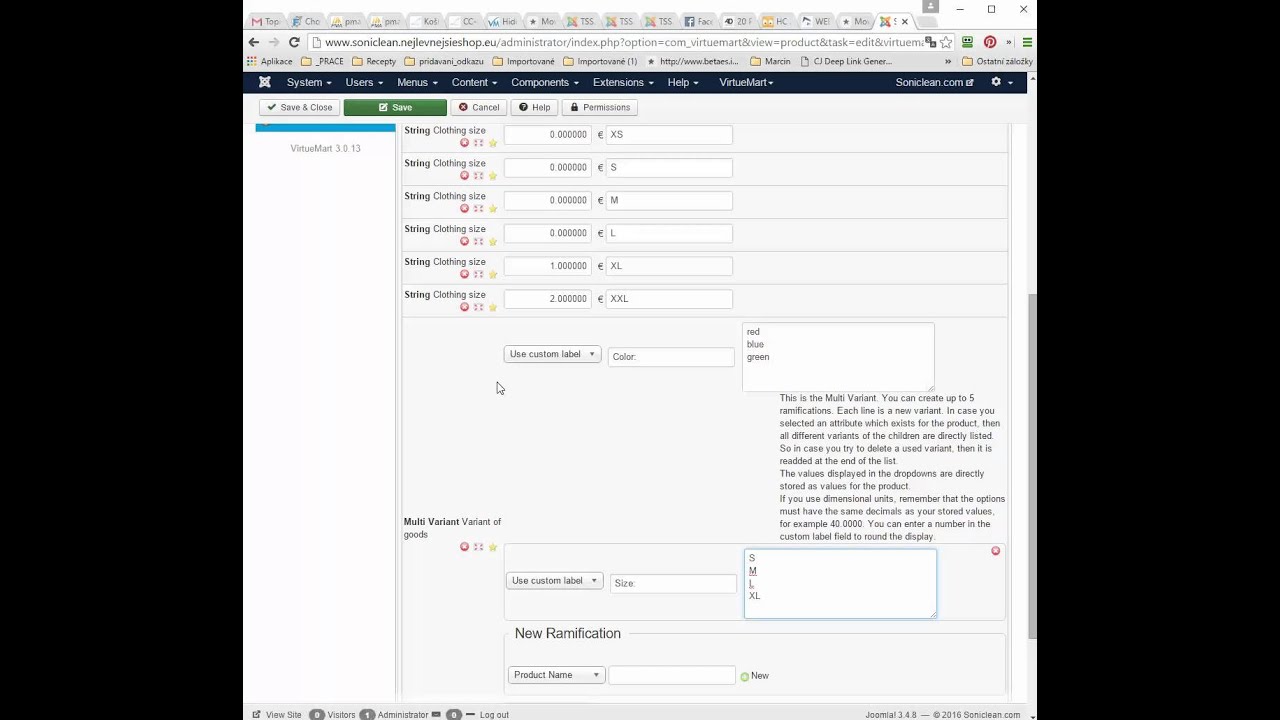Click the Joomla logo in the admin menu

(x=265, y=82)
